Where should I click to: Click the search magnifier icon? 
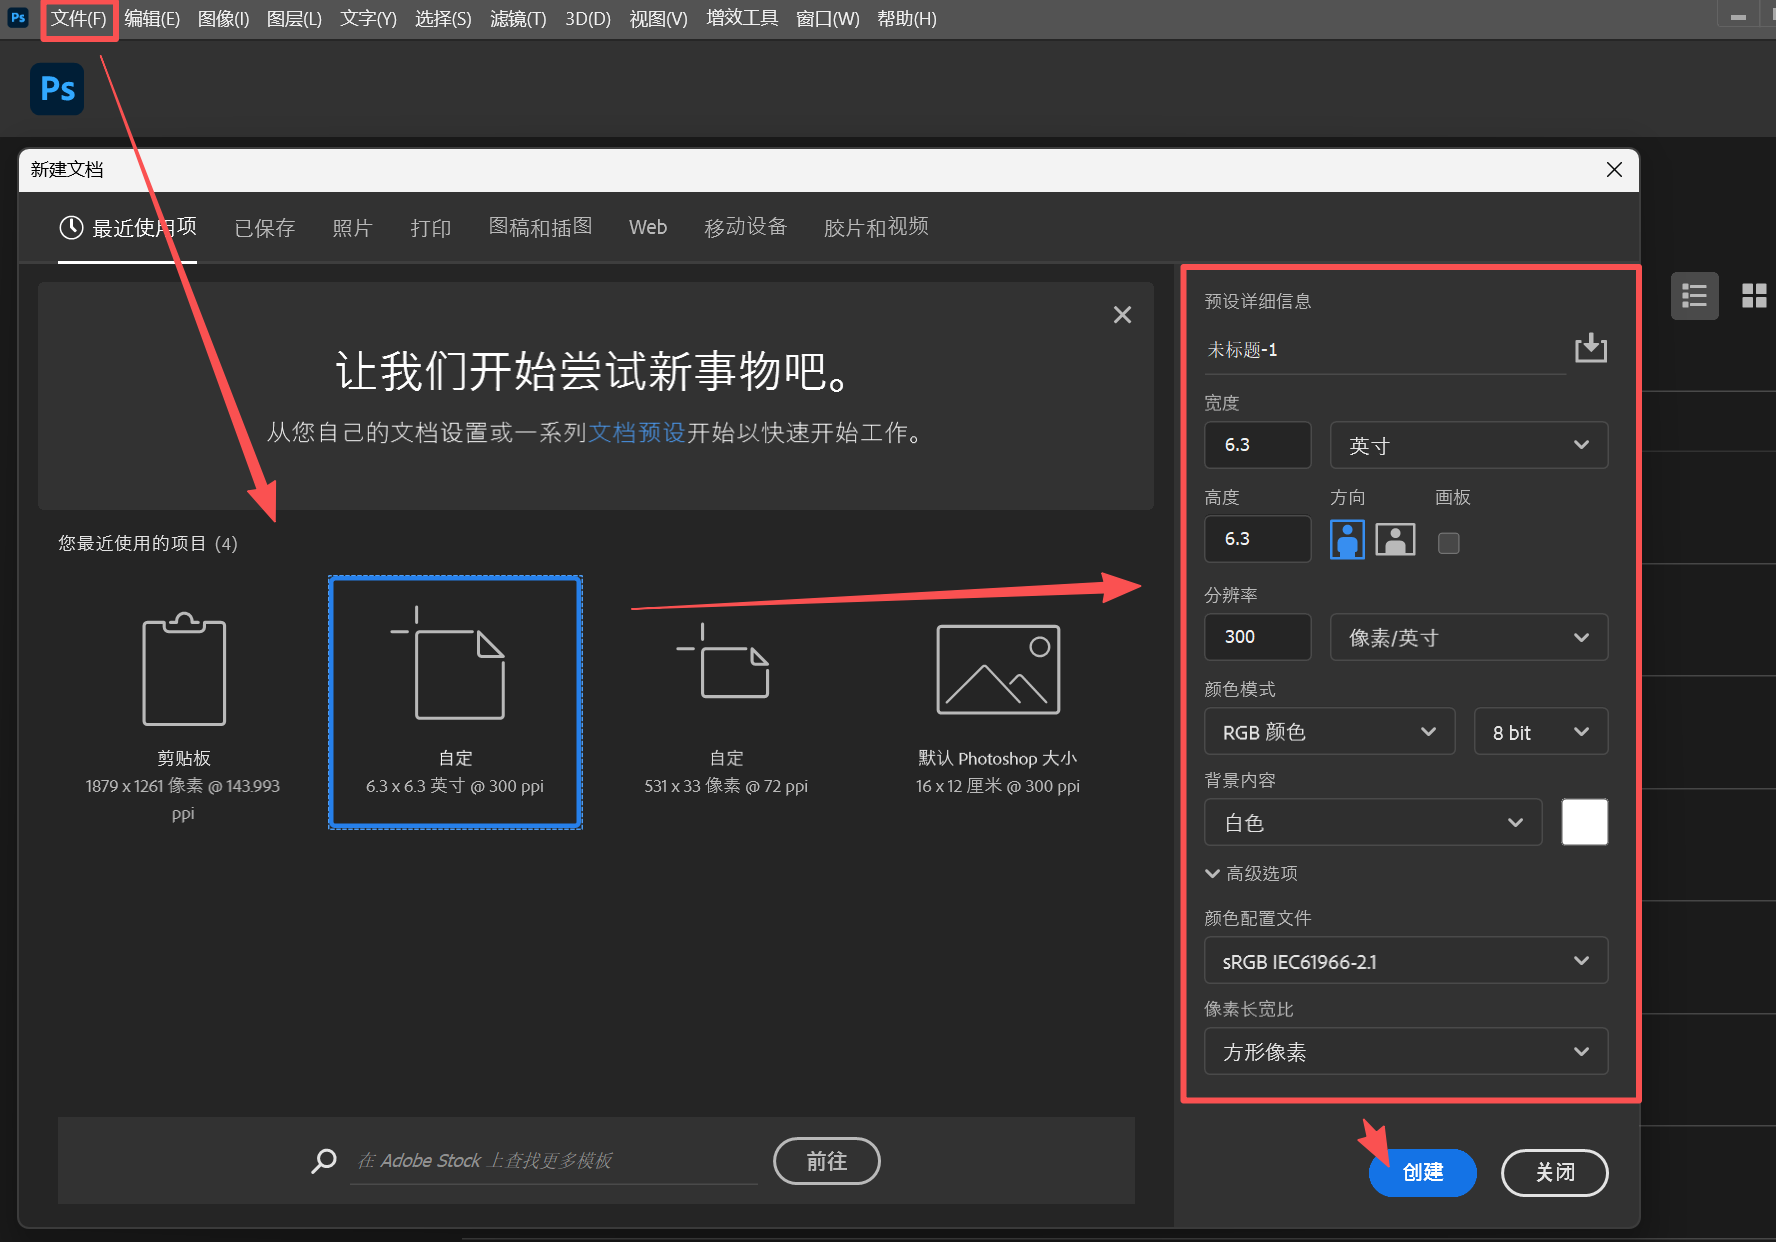323,1160
